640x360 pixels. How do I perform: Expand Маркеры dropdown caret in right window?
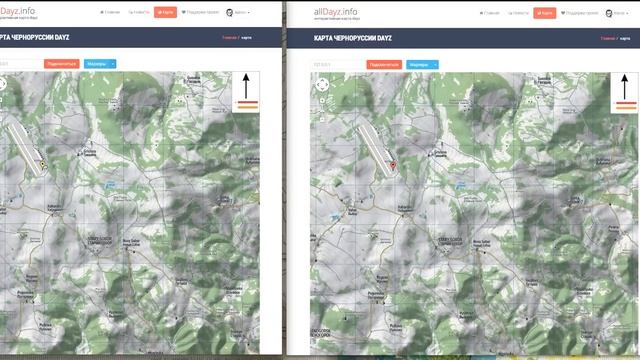(x=436, y=64)
